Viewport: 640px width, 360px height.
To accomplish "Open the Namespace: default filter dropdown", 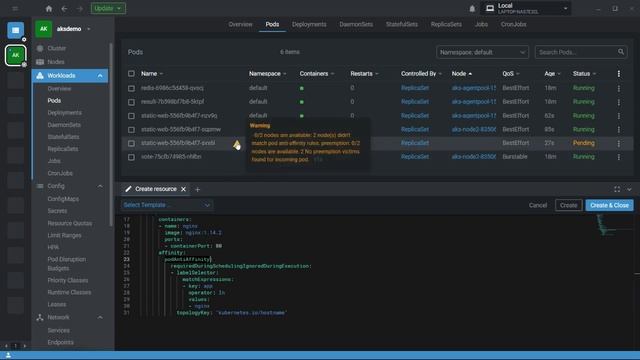I will (x=482, y=52).
